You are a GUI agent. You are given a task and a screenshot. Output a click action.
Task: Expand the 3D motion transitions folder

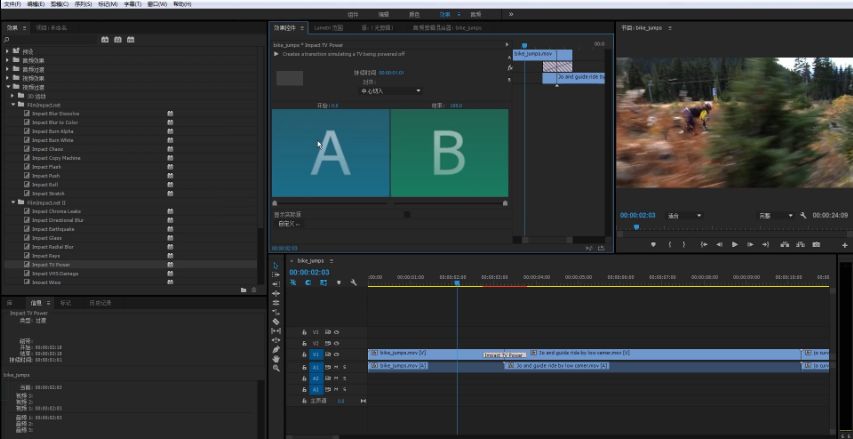[x=14, y=96]
